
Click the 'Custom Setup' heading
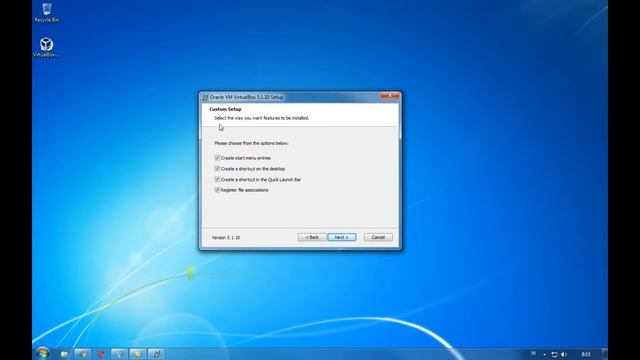click(x=225, y=109)
